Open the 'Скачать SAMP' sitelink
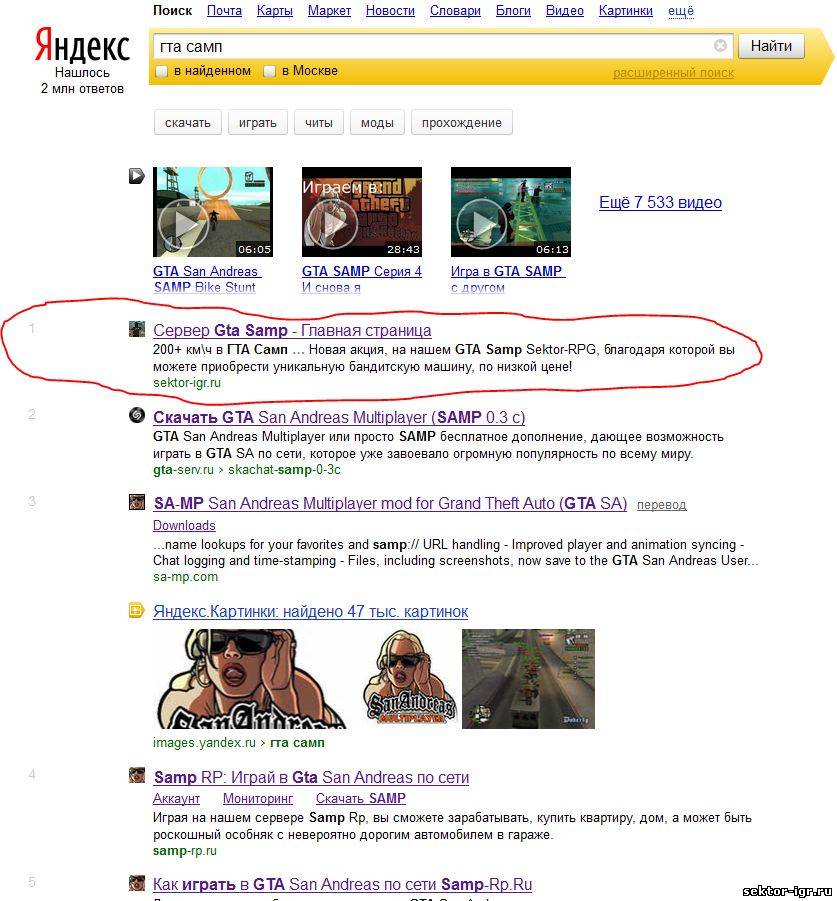The height and width of the screenshot is (901, 837). [x=361, y=799]
